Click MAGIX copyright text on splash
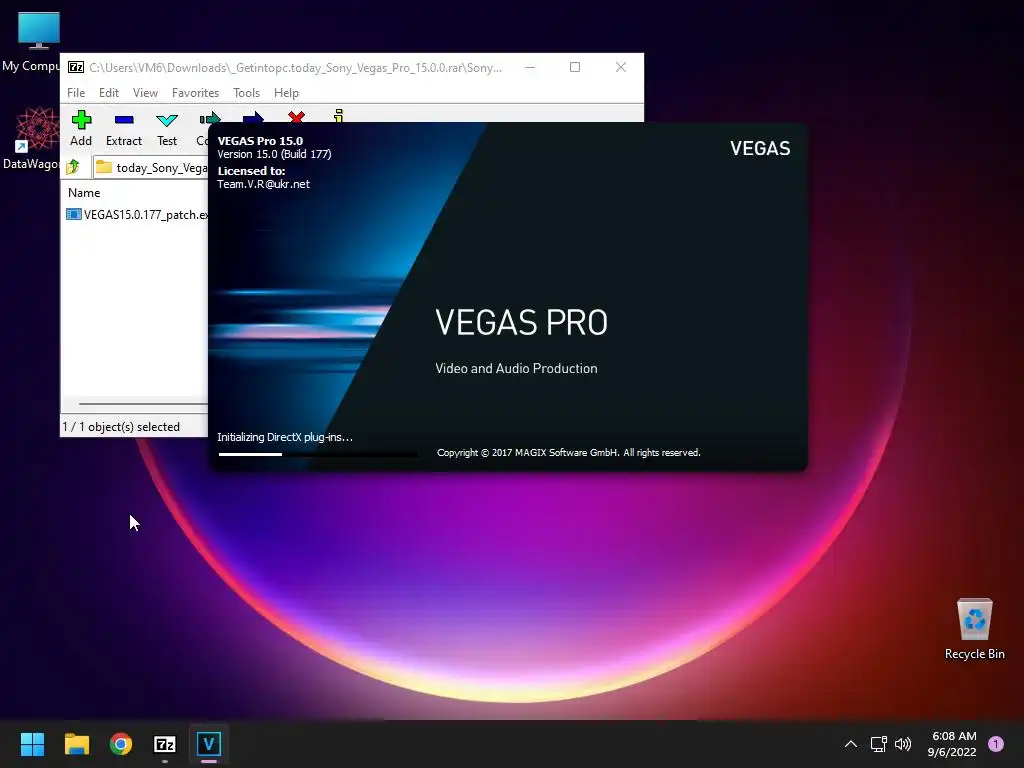 pyautogui.click(x=568, y=453)
